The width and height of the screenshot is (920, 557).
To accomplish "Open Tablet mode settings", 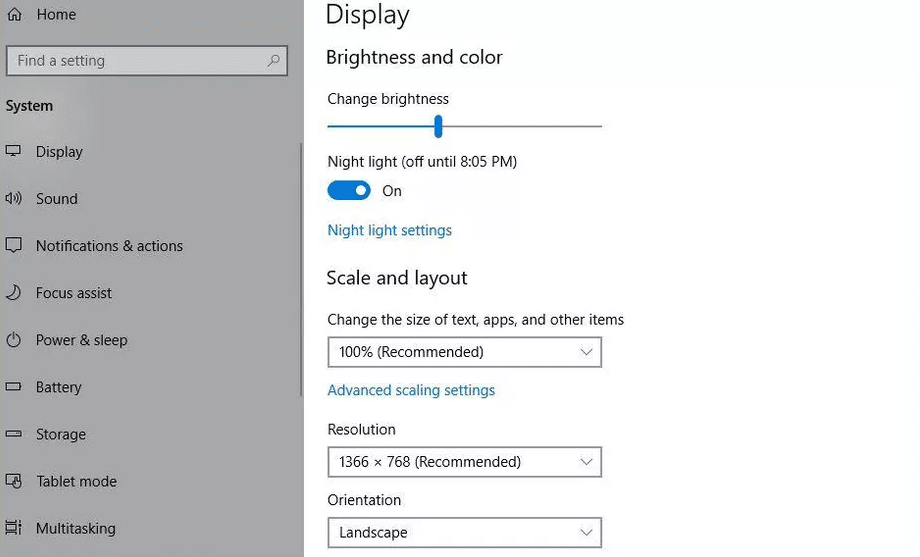I will click(77, 481).
